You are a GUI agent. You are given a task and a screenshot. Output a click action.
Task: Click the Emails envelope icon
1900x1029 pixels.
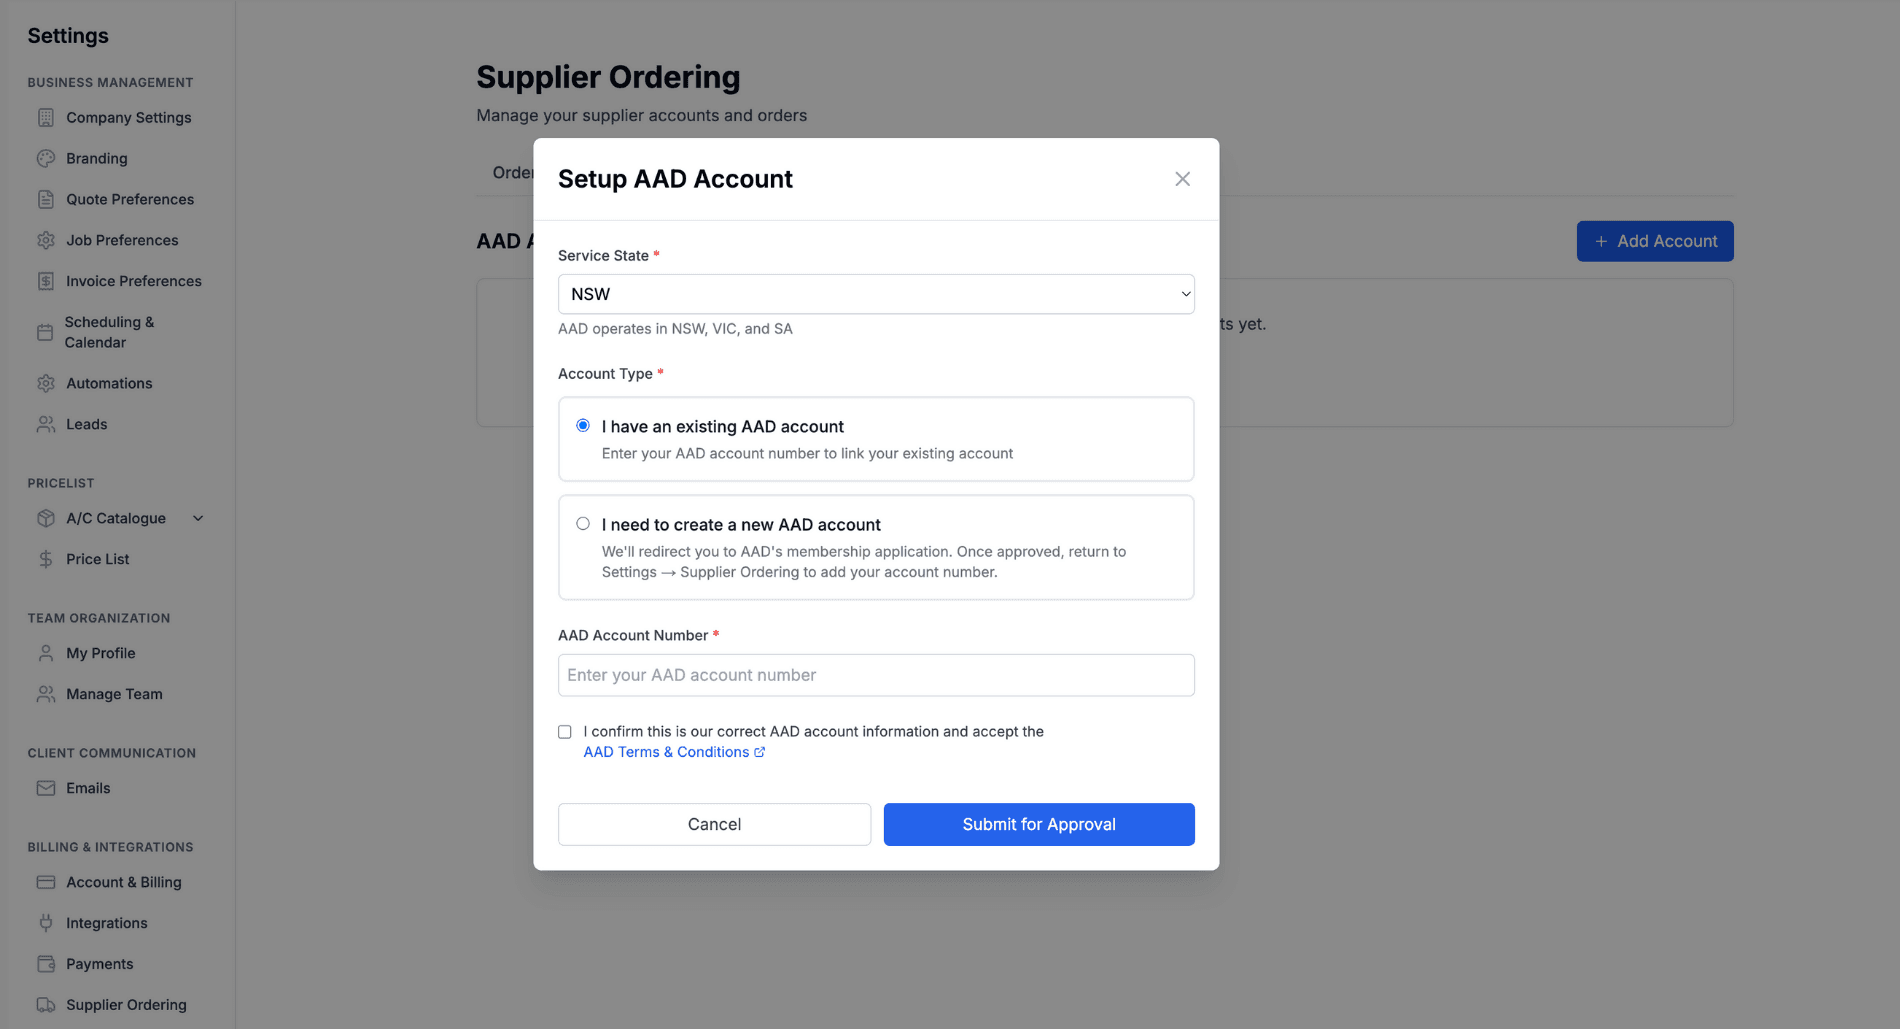[x=46, y=788]
